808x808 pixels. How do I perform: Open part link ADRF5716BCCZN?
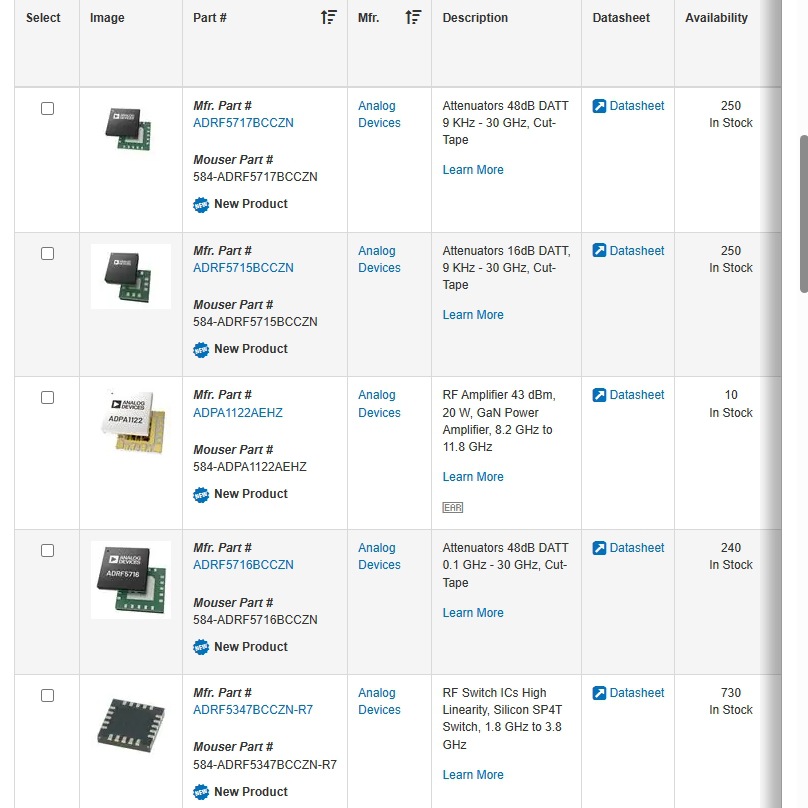[243, 565]
